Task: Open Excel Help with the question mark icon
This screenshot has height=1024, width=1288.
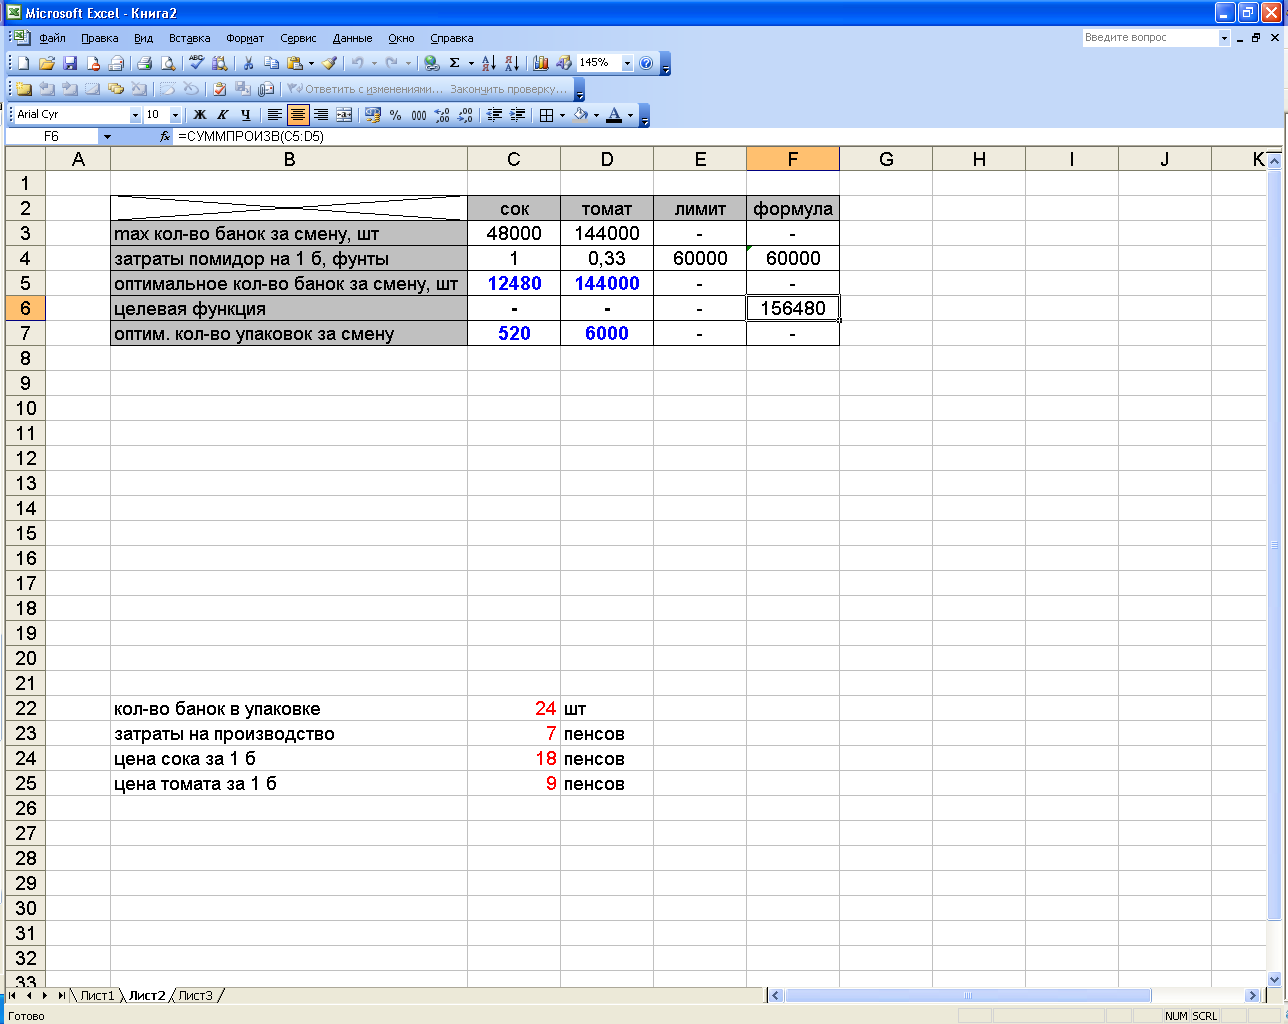Action: [646, 63]
